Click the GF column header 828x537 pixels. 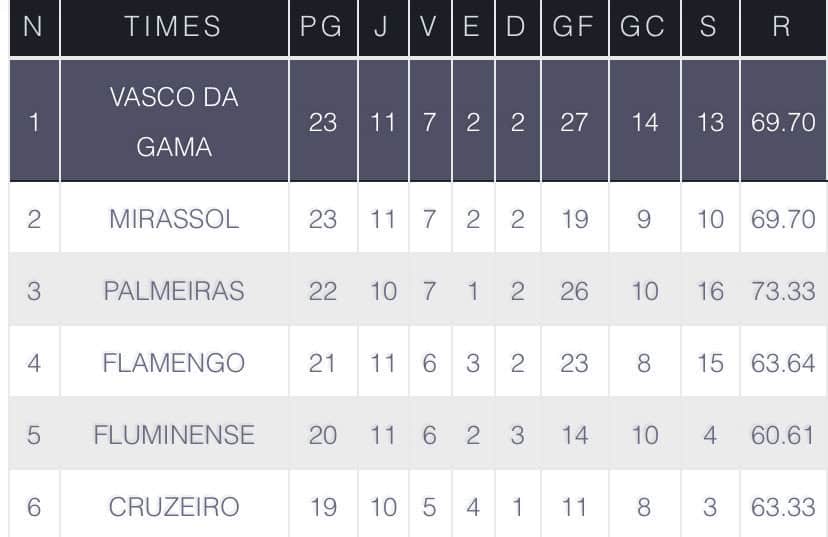[574, 28]
